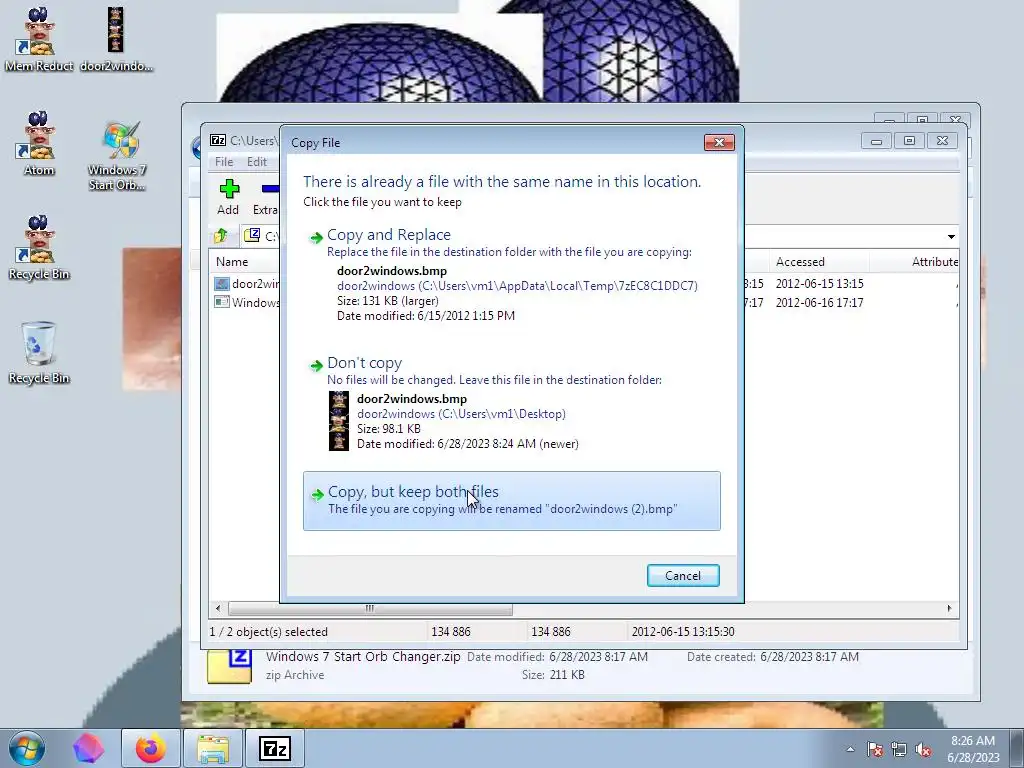The image size is (1024, 768).
Task: Click the 7-Zip Extract toolbar icon
Action: [267, 197]
